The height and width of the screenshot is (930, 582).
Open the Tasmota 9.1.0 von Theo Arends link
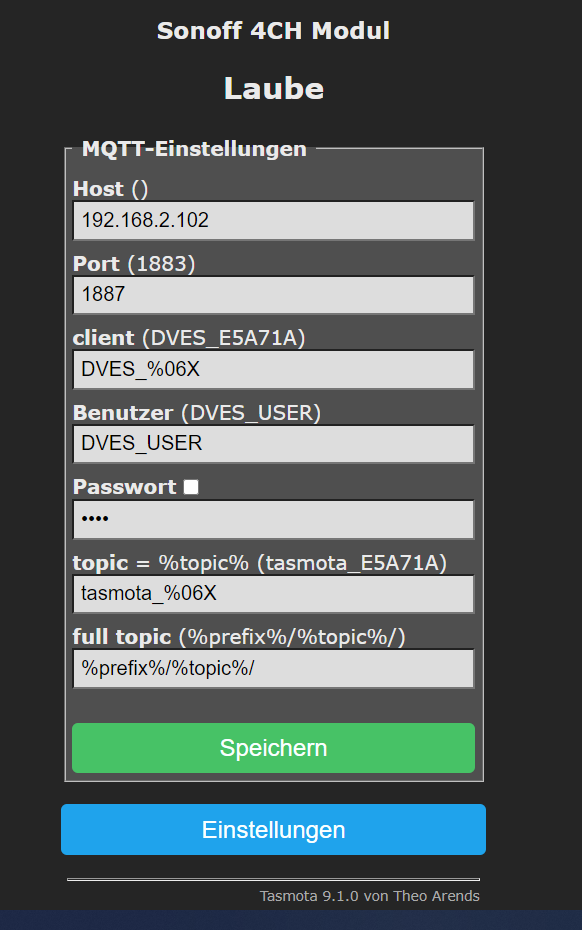pyautogui.click(x=370, y=896)
